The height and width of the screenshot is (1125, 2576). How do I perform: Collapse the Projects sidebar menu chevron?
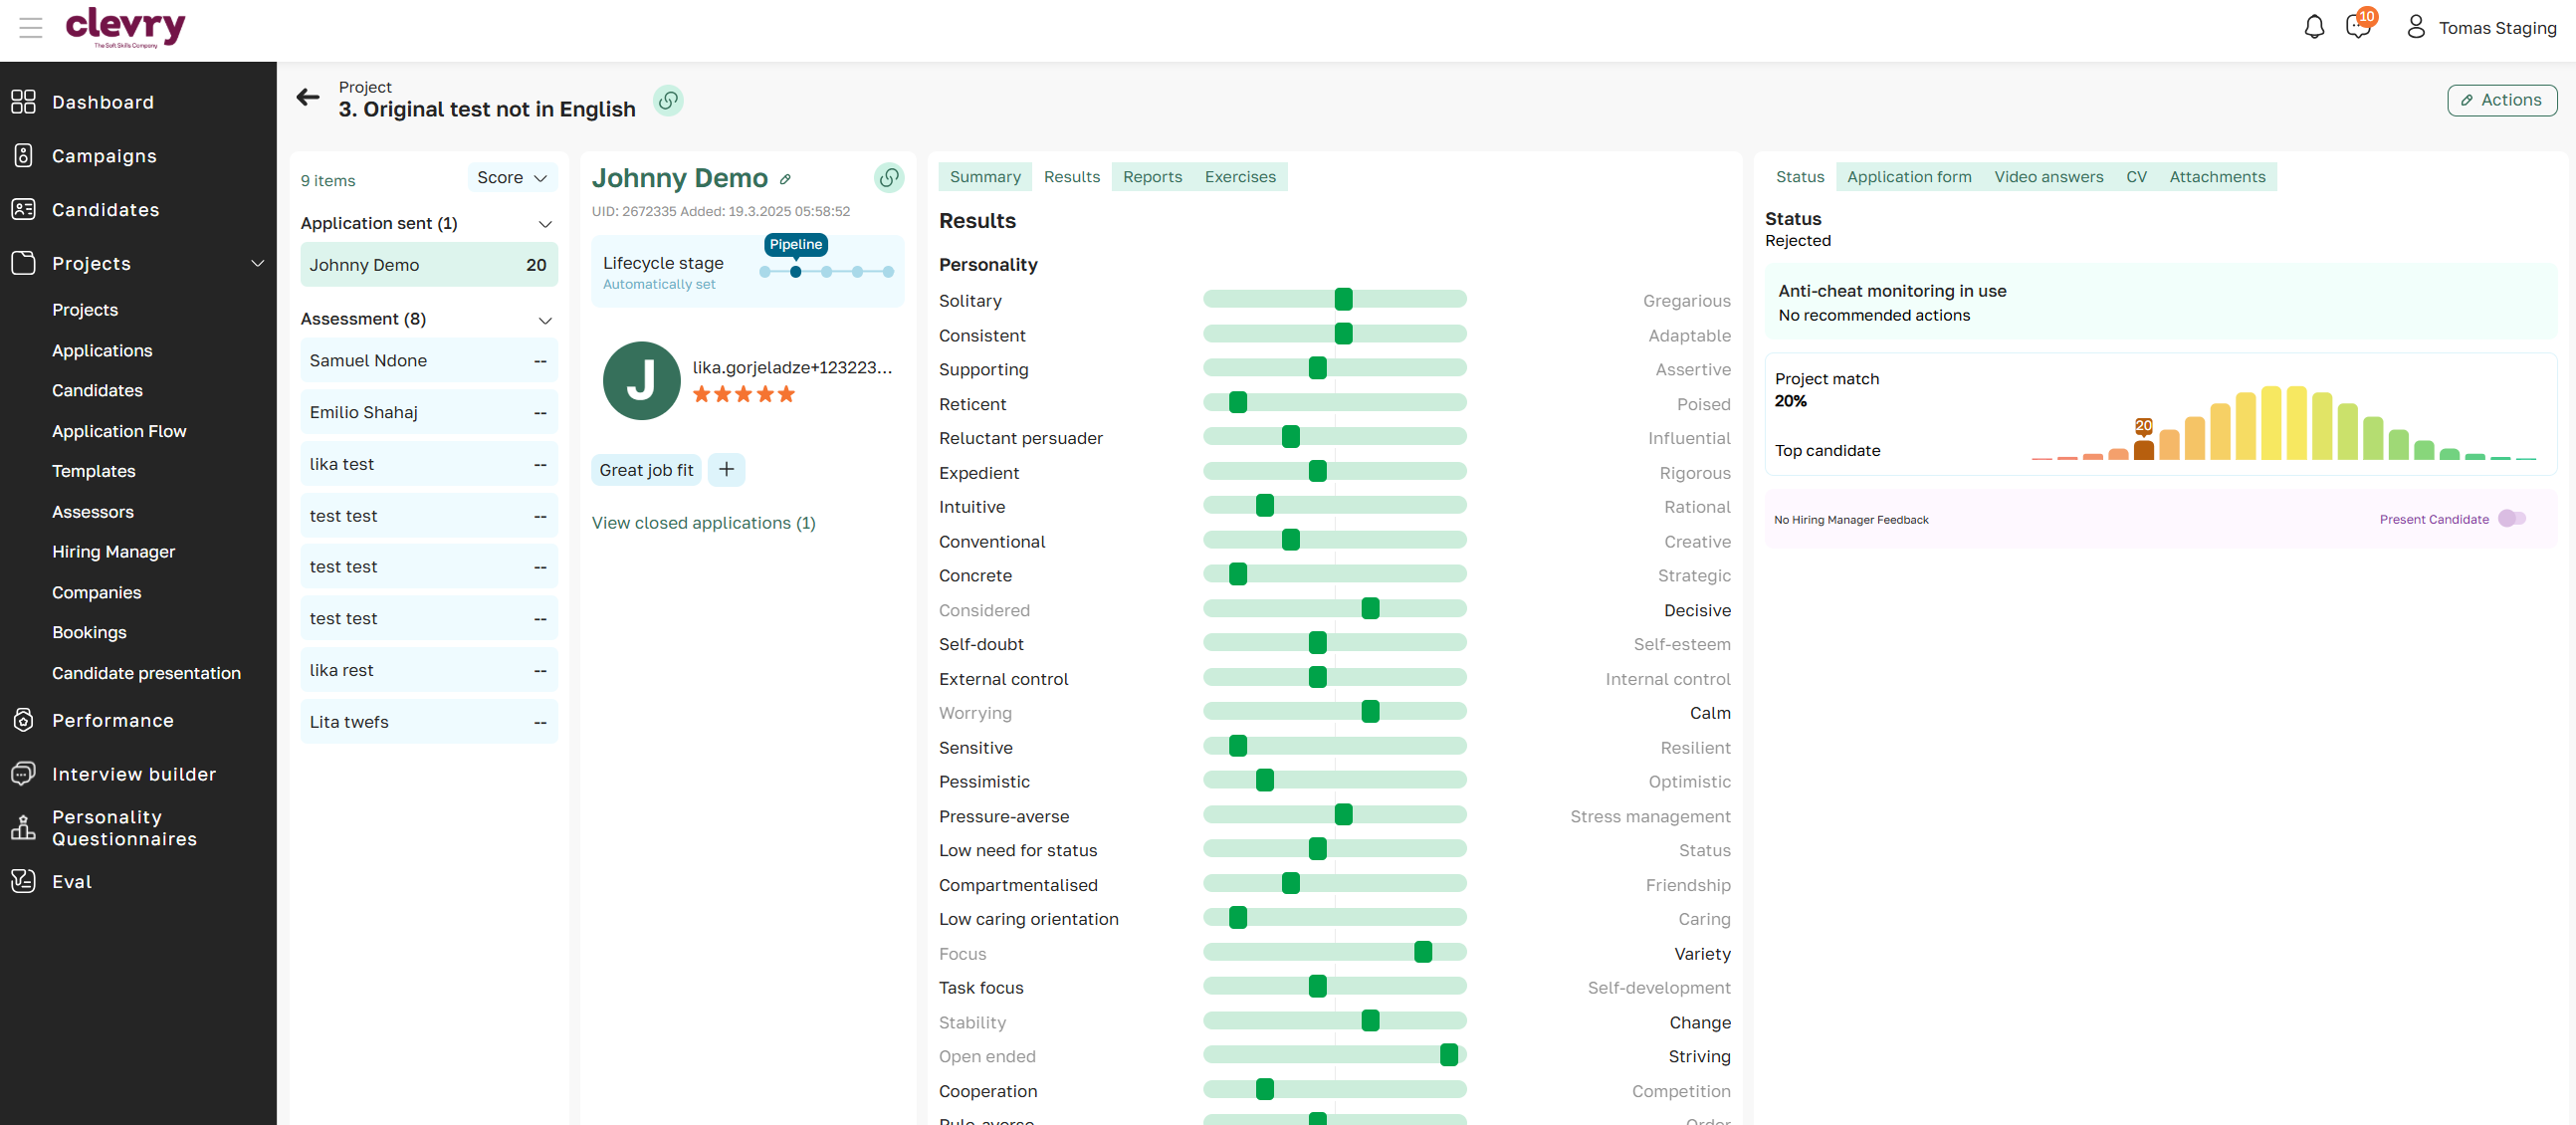coord(257,263)
